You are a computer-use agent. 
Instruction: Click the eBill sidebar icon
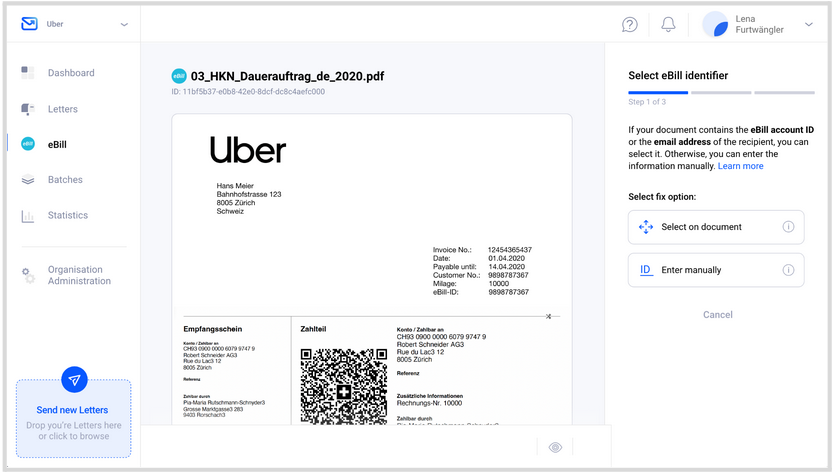click(28, 144)
